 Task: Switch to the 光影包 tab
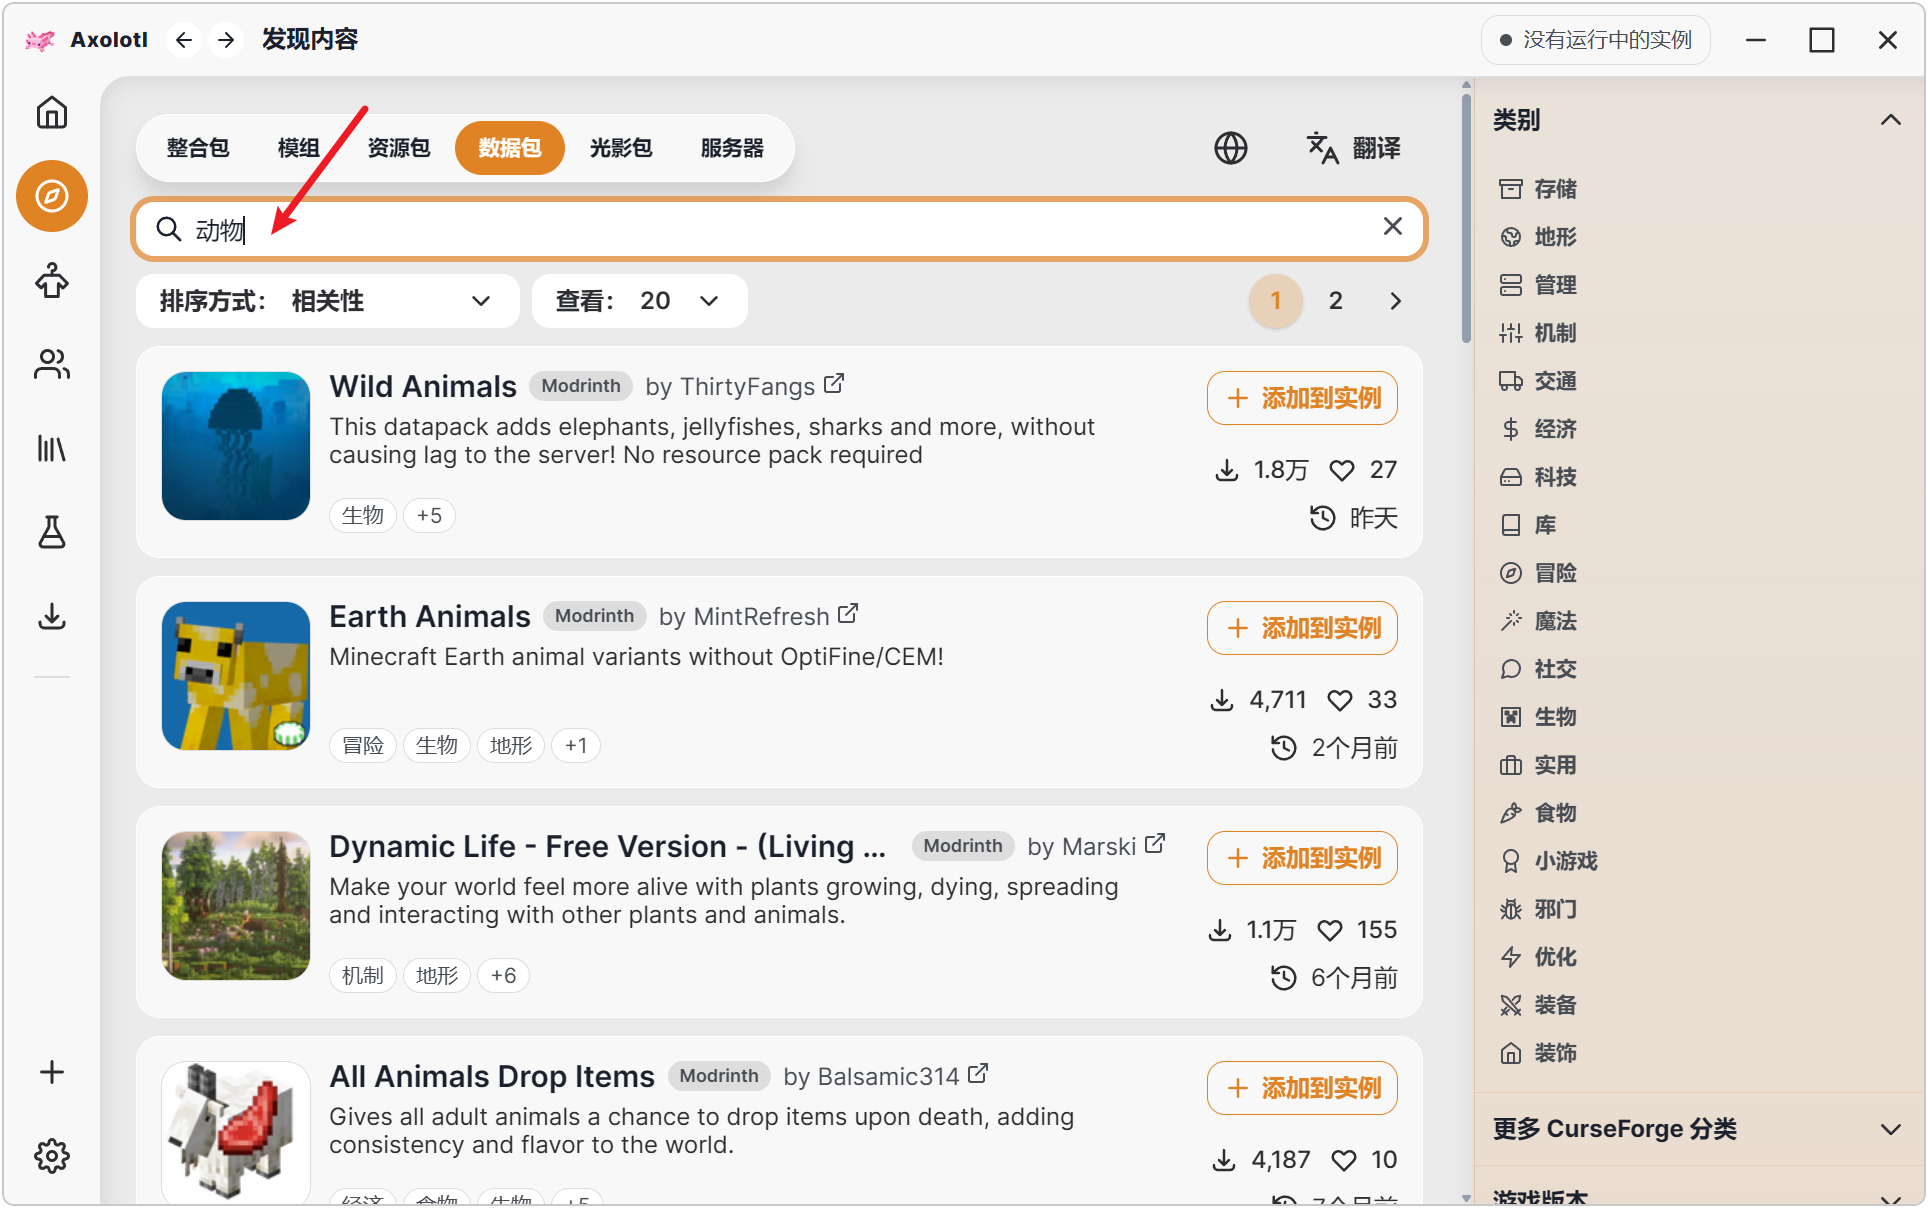[621, 148]
